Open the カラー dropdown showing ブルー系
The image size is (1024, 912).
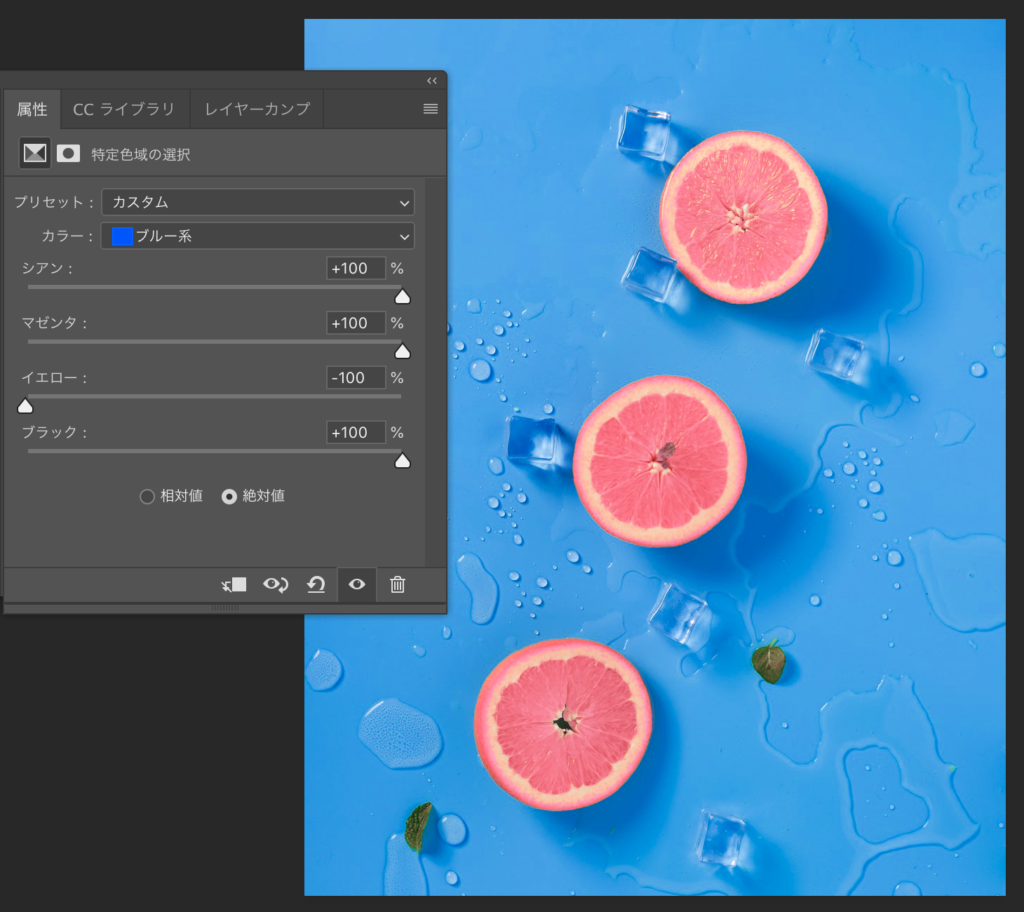(x=257, y=237)
